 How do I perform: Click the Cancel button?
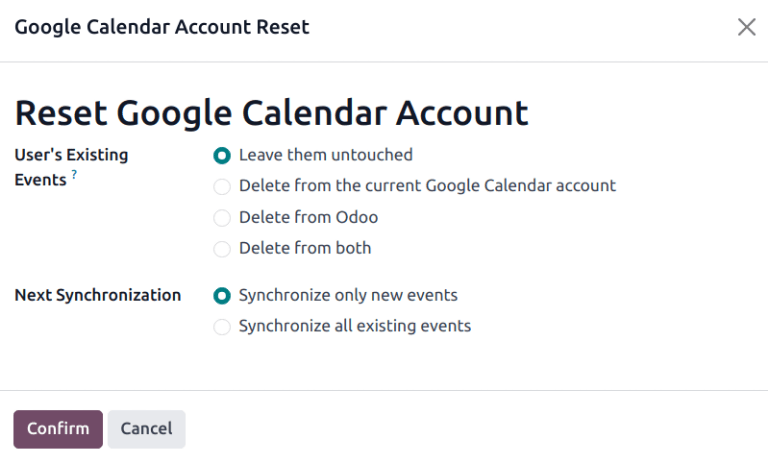146,429
